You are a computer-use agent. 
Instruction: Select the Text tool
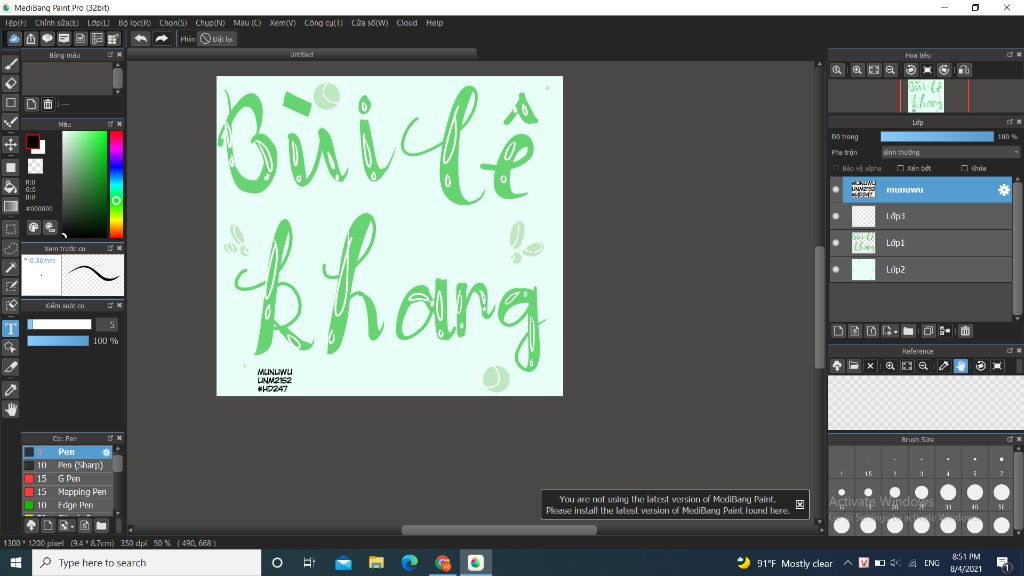(x=10, y=328)
